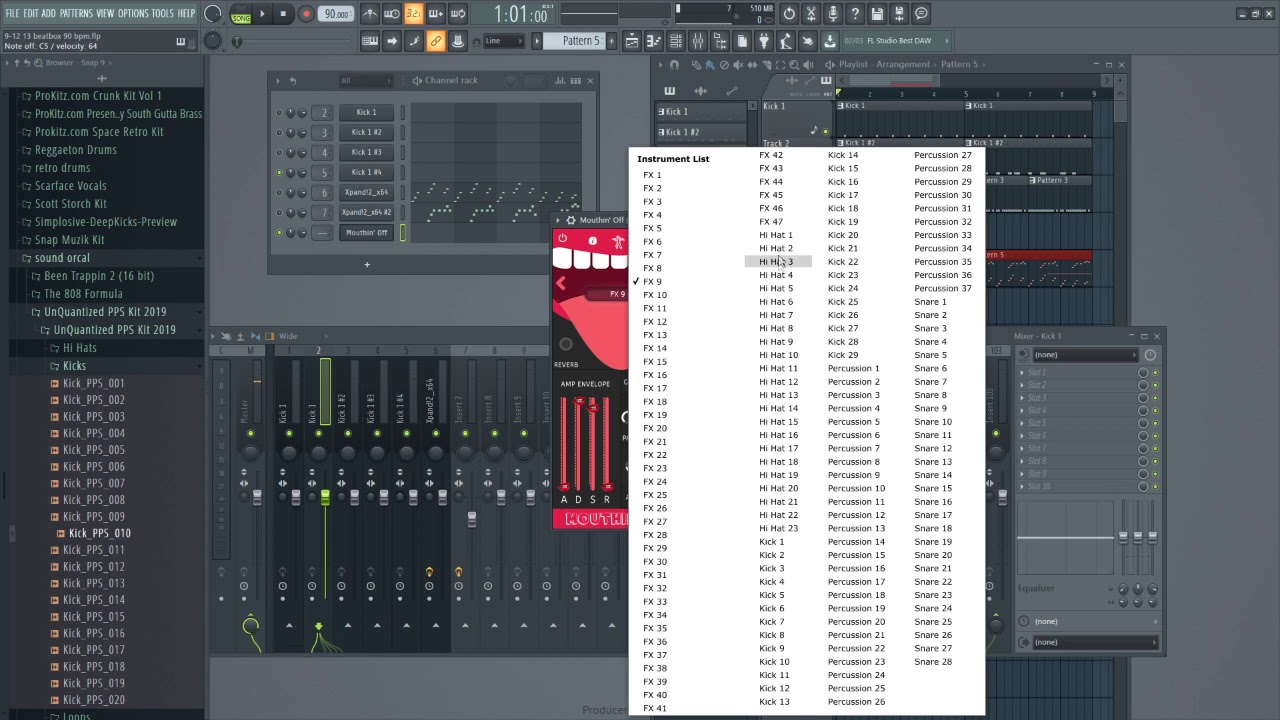Click the help question mark icon

pyautogui.click(x=855, y=14)
